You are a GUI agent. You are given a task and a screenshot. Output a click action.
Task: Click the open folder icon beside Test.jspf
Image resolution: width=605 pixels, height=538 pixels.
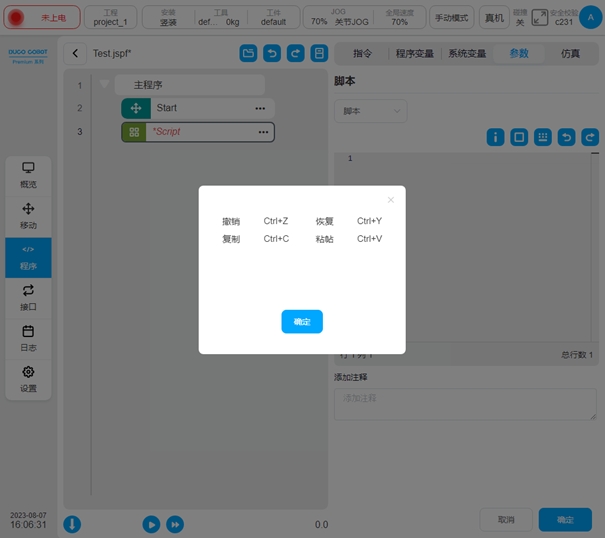(x=248, y=54)
